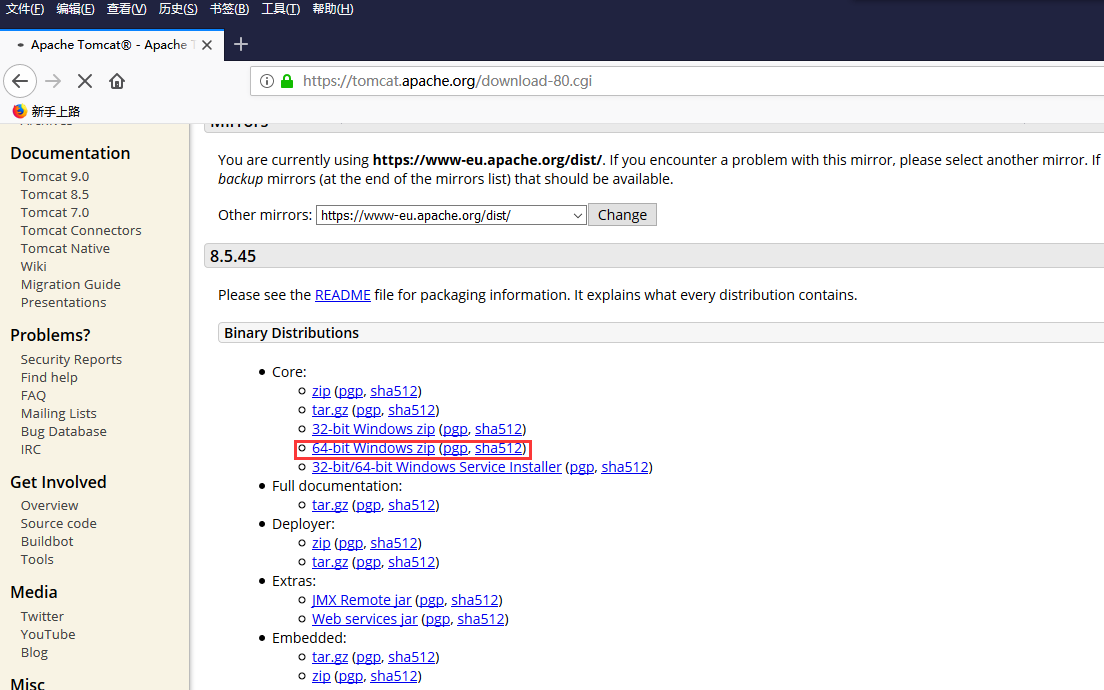
Task: Open the 历史(S) menu
Action: point(178,8)
